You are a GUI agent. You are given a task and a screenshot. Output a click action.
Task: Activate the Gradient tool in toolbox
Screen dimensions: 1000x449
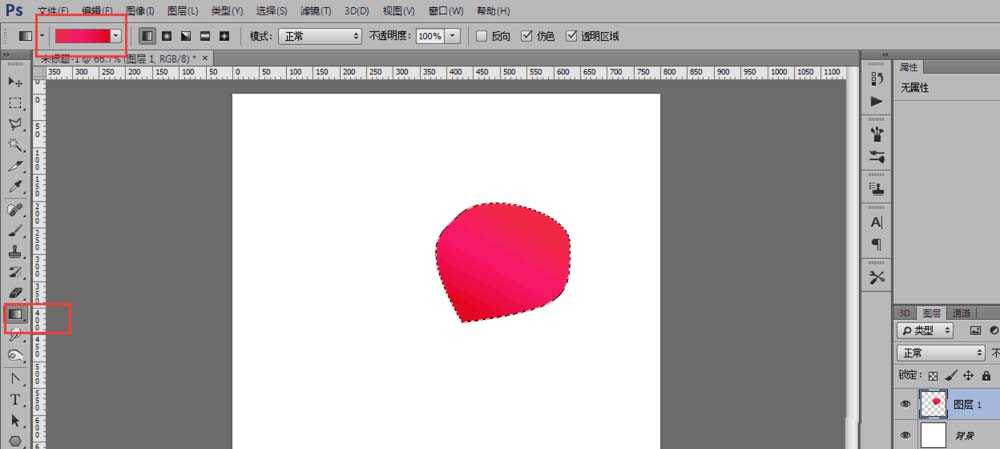pos(15,314)
